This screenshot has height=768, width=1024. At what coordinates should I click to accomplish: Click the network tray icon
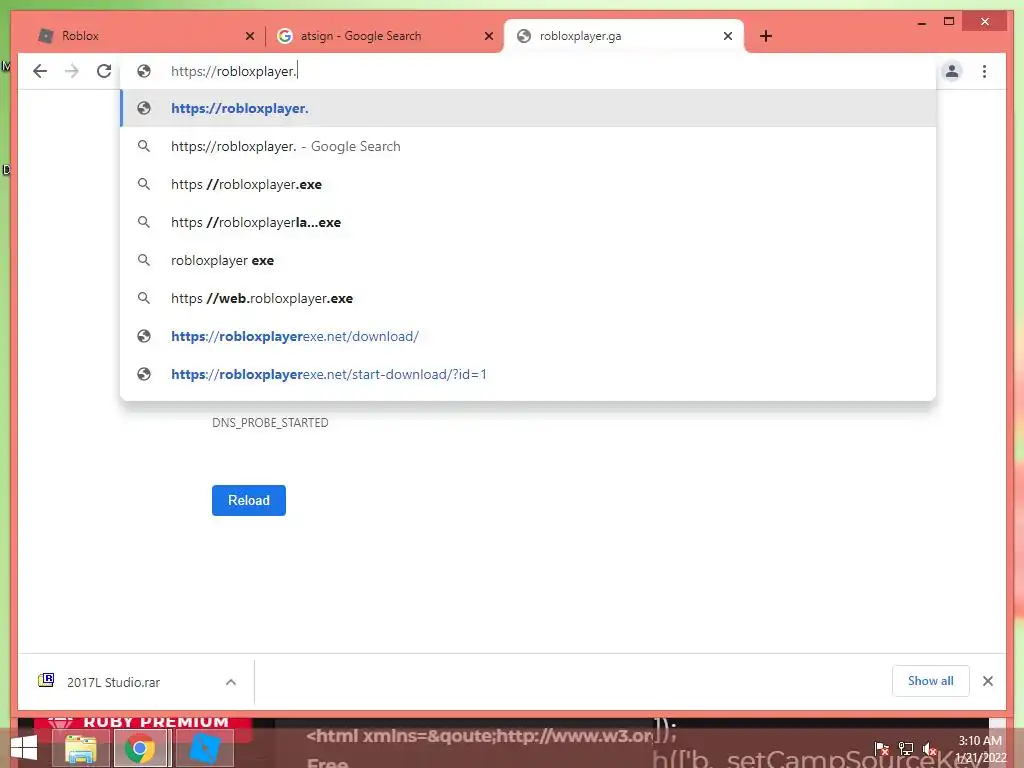[x=906, y=748]
